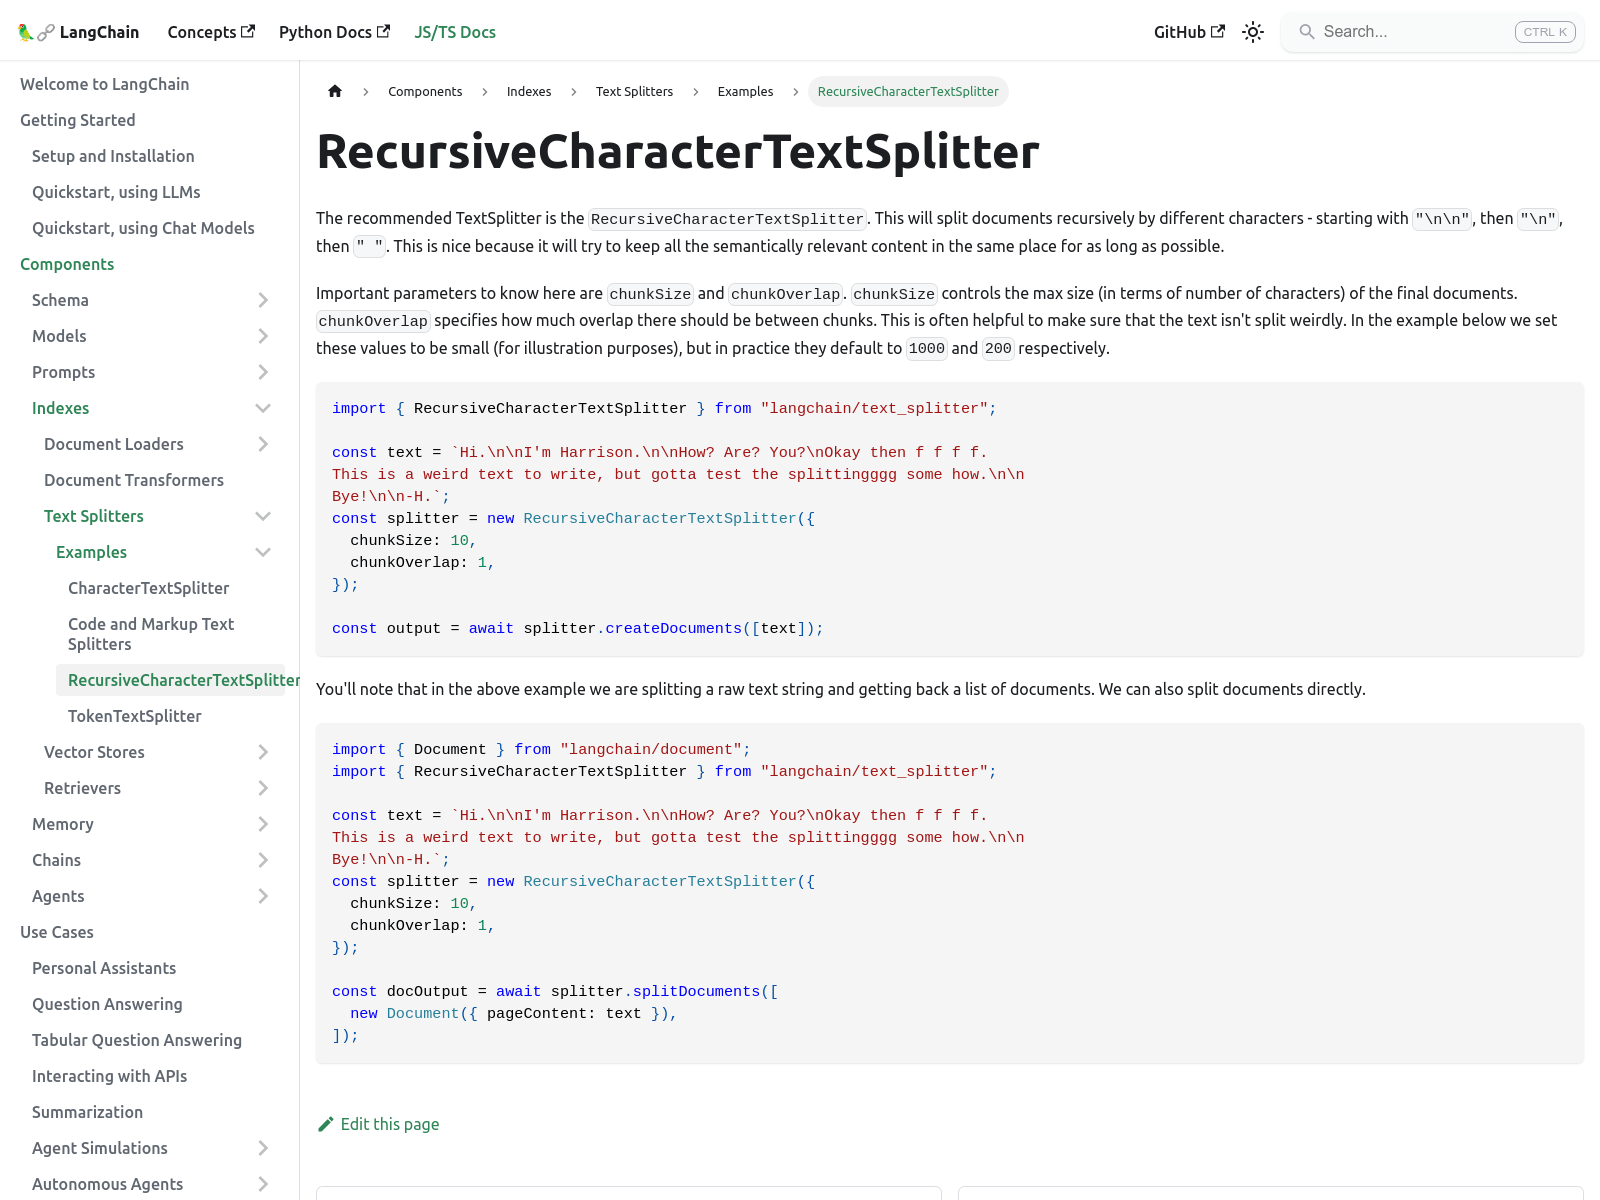
Task: Click Indexes breadcrumb
Action: click(x=529, y=91)
